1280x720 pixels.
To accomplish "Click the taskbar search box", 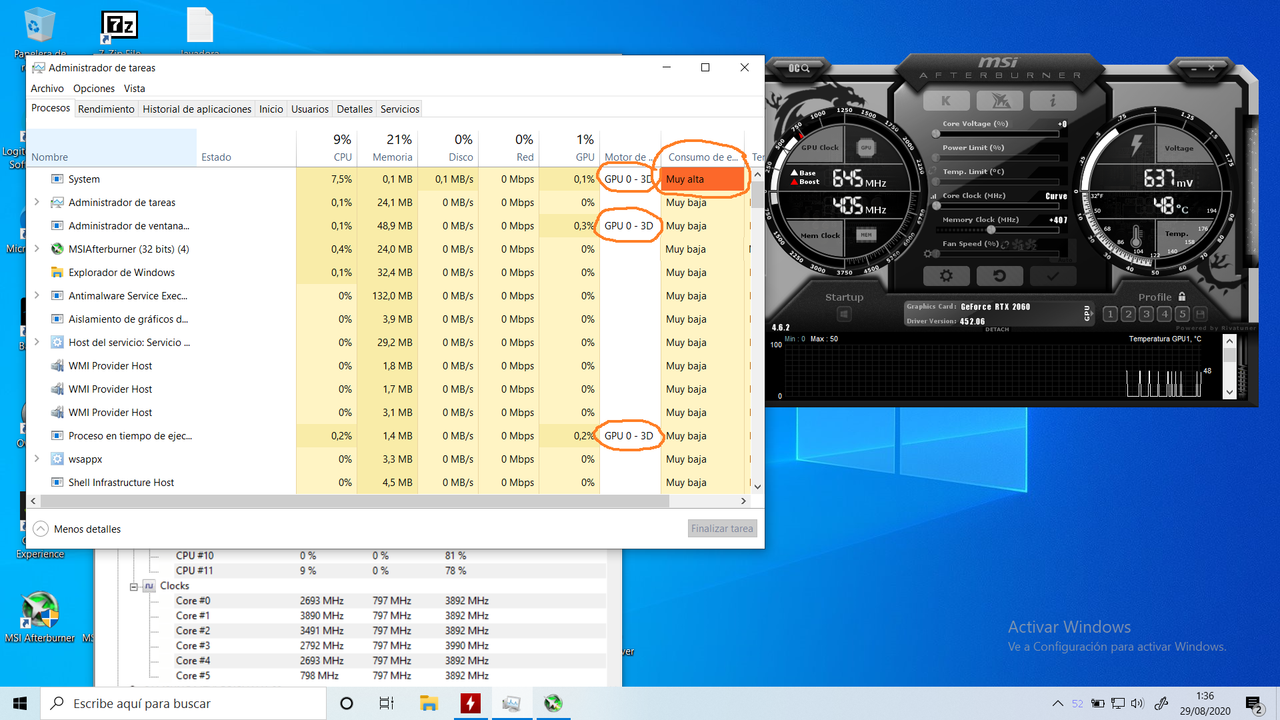I will point(181,703).
